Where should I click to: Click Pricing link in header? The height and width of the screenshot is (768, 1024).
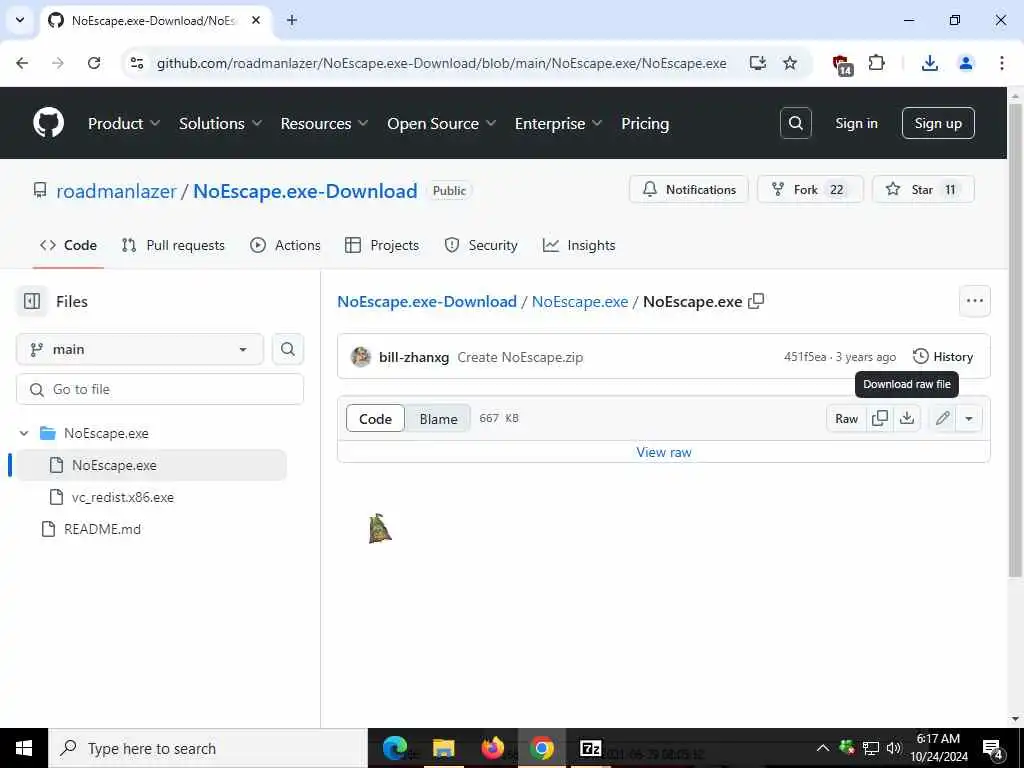645,123
